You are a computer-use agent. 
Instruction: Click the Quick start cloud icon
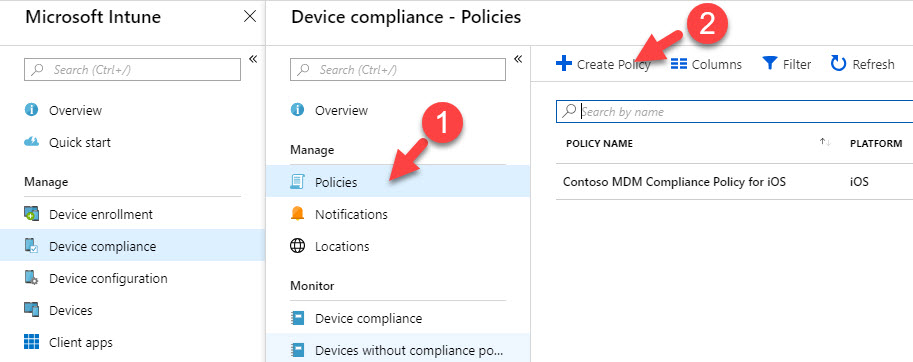[31, 142]
